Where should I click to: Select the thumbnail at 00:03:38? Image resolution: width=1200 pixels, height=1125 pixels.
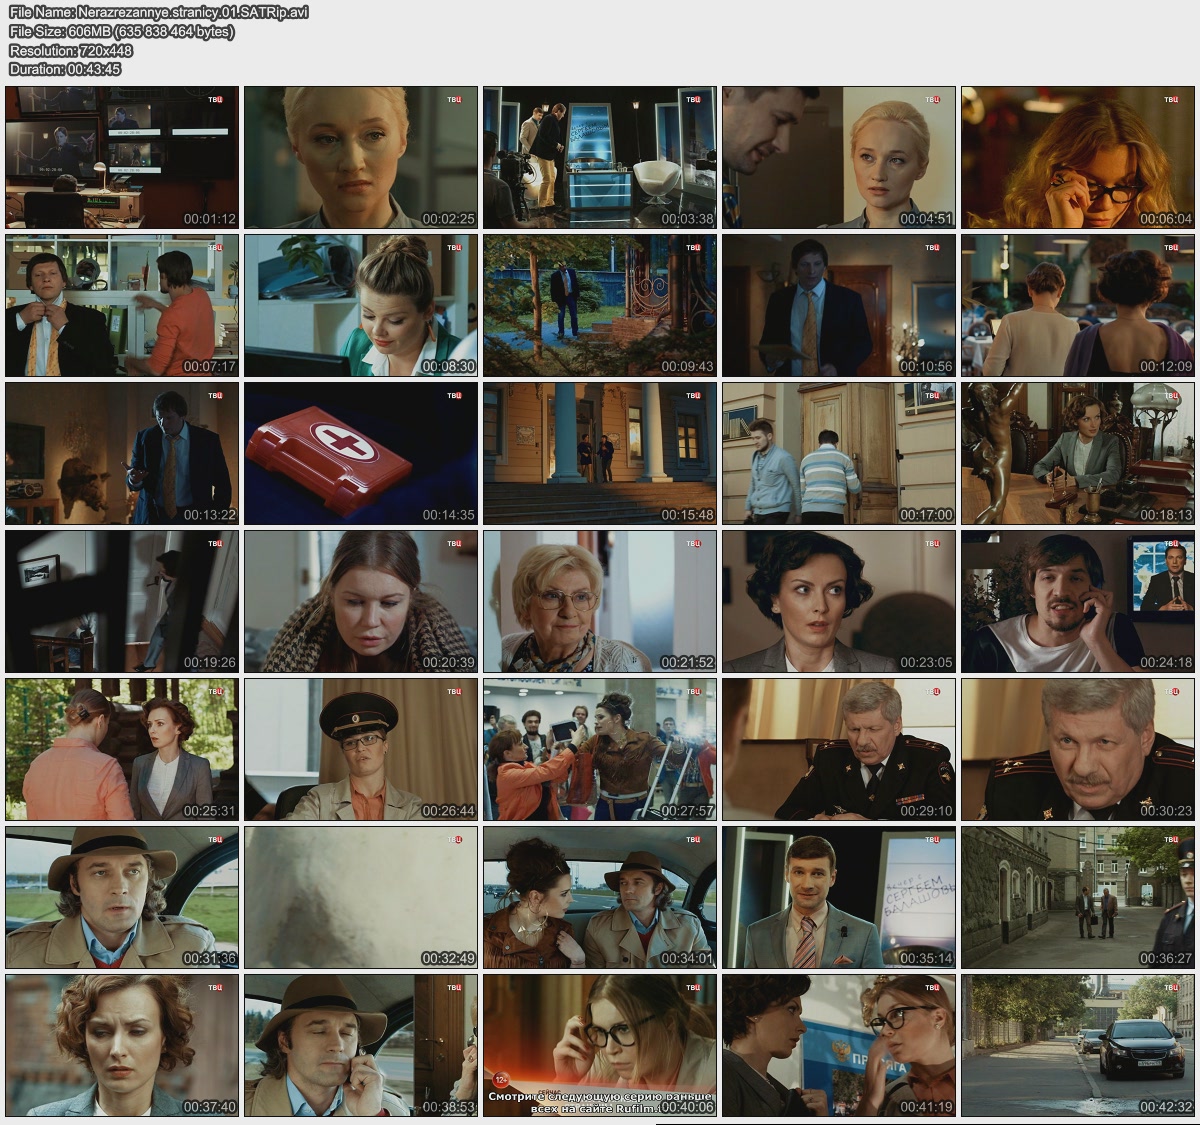click(x=600, y=158)
